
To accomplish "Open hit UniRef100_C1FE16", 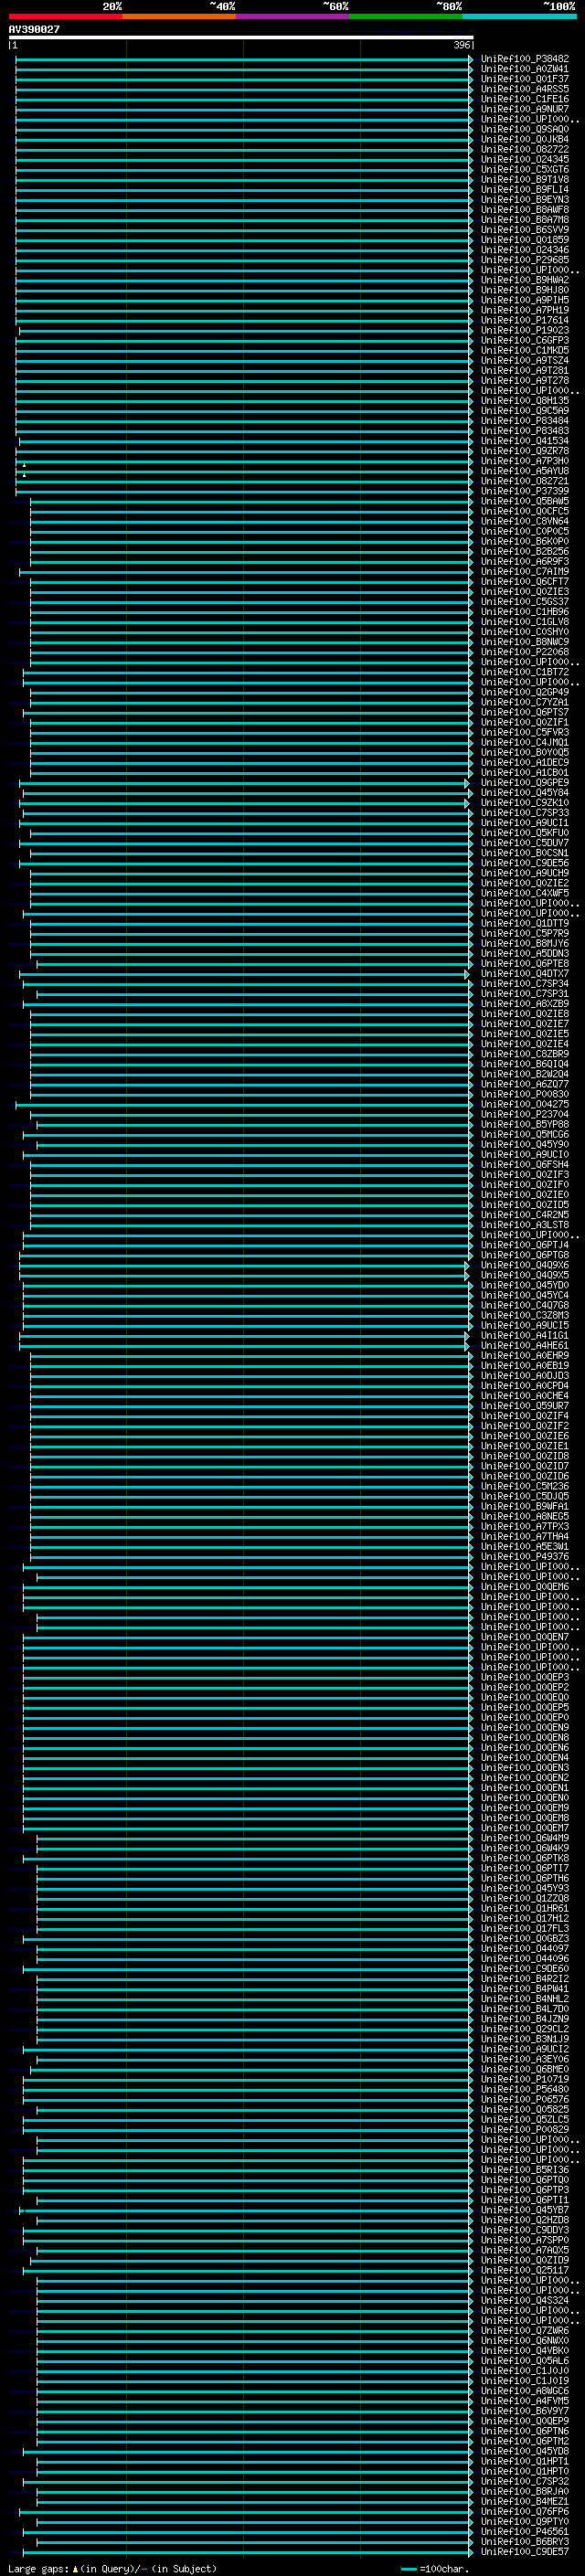I will click(x=525, y=99).
